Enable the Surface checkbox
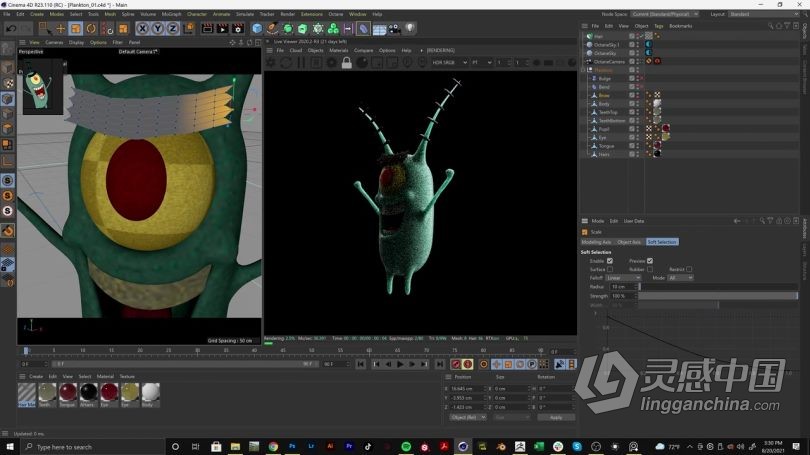The height and width of the screenshot is (455, 810). click(610, 270)
